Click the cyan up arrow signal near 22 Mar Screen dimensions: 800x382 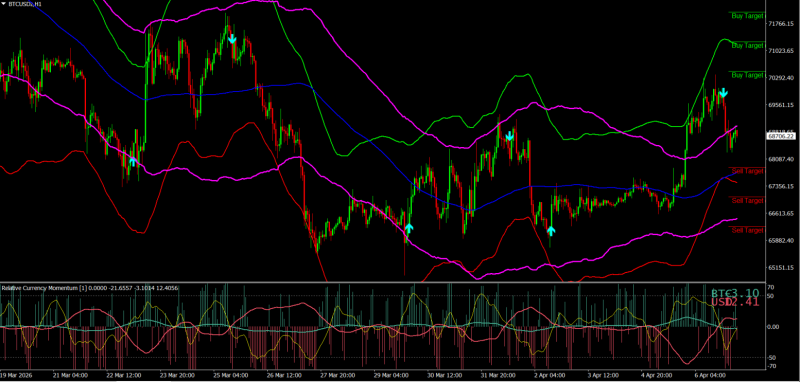click(133, 161)
